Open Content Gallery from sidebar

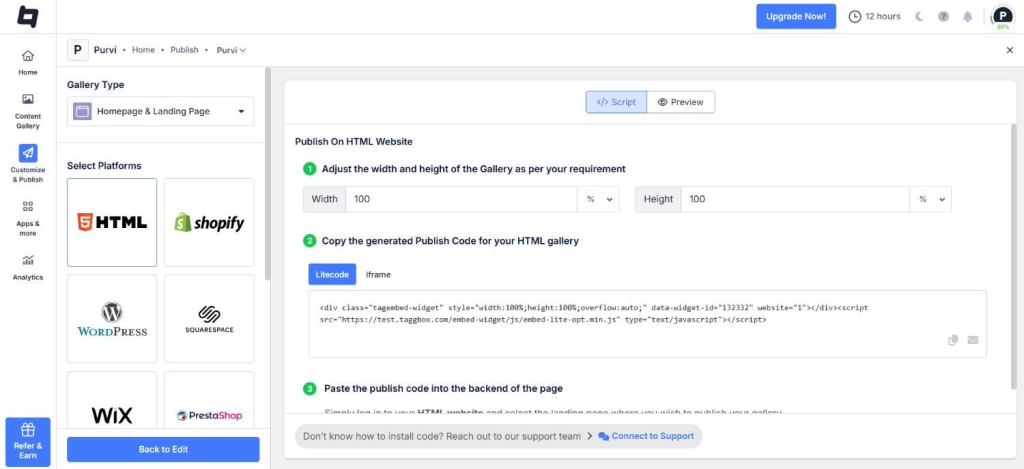coord(28,110)
